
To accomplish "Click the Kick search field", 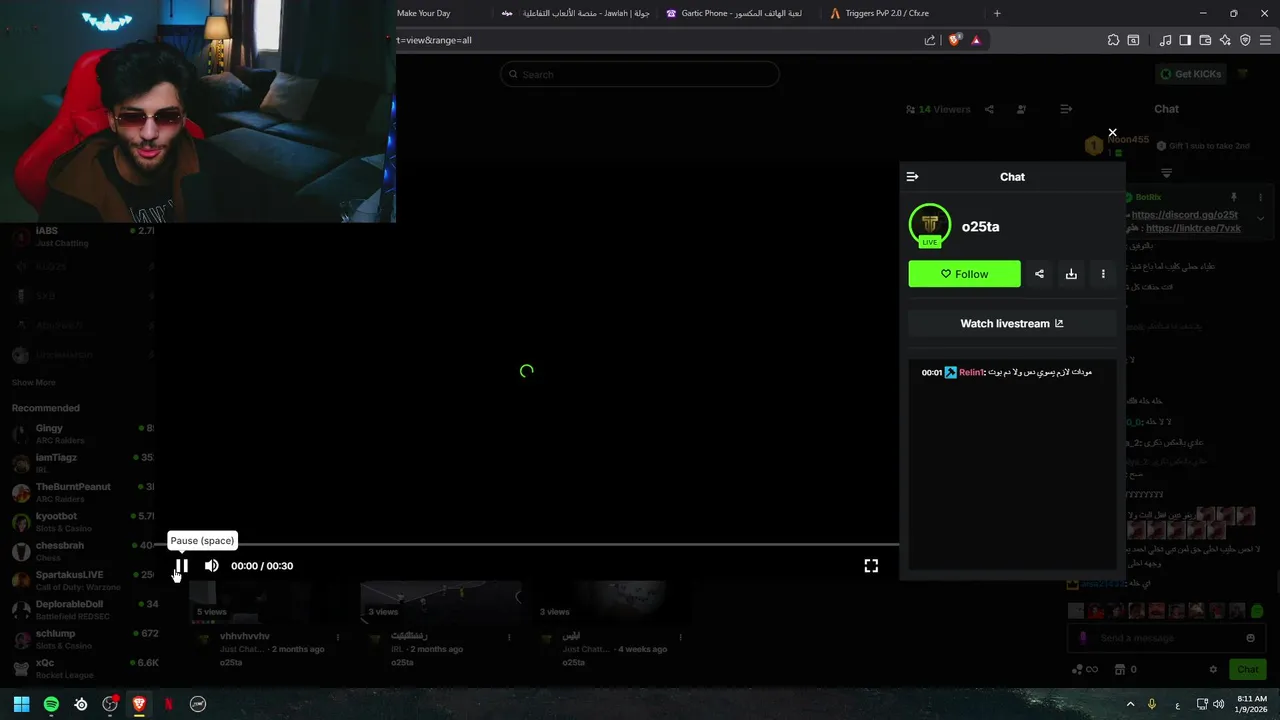I will pos(640,74).
